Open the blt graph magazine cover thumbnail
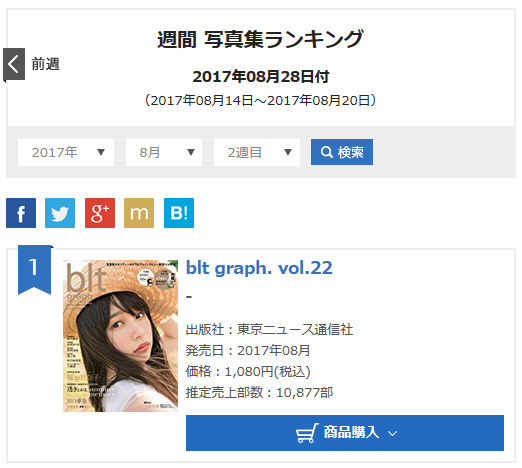522x468 pixels. coord(120,336)
